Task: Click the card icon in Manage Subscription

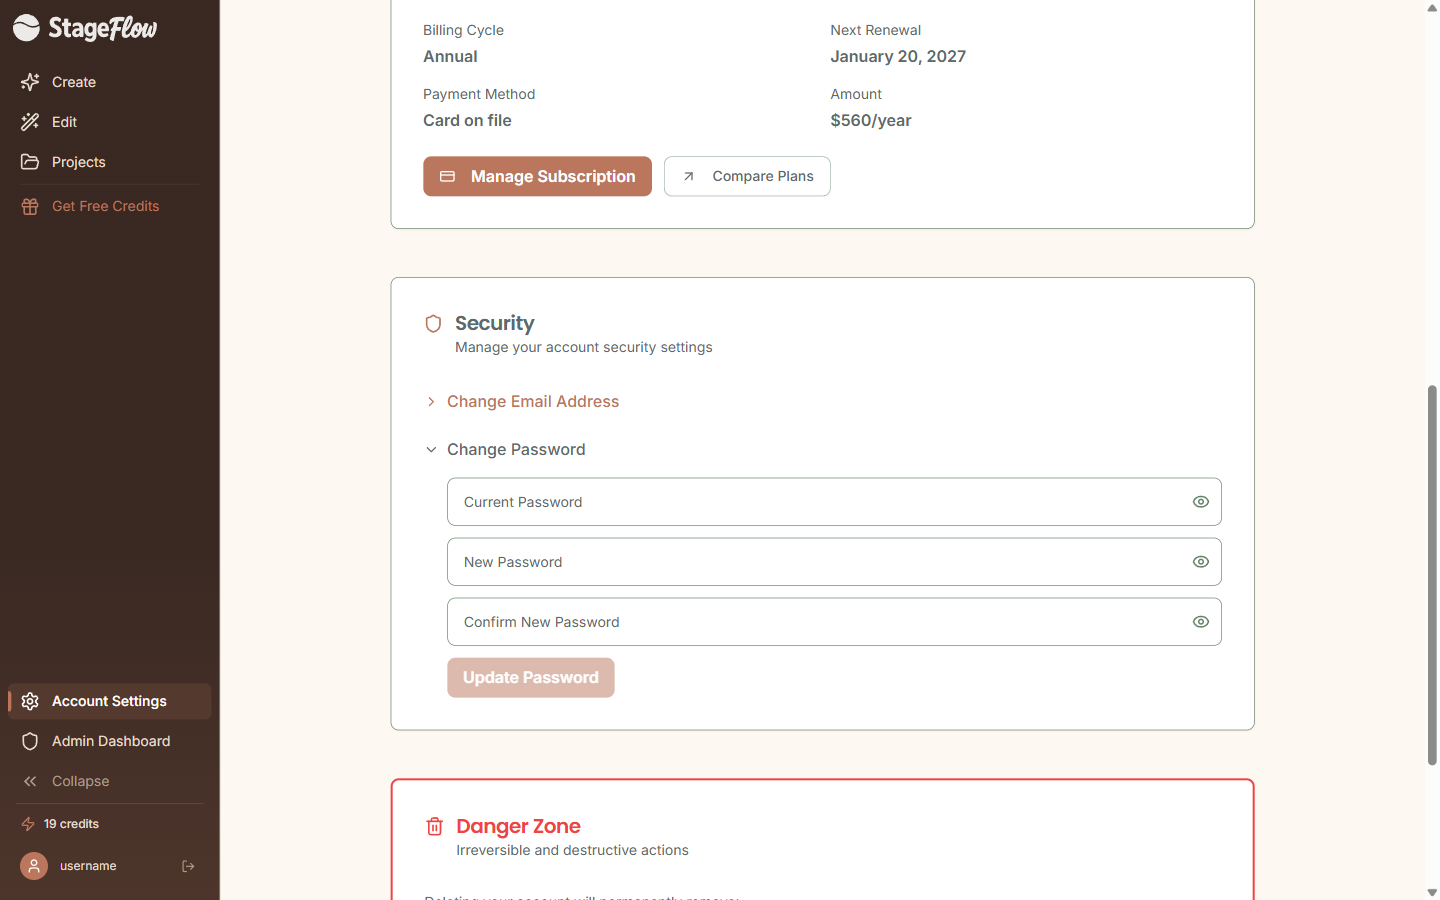Action: point(448,176)
